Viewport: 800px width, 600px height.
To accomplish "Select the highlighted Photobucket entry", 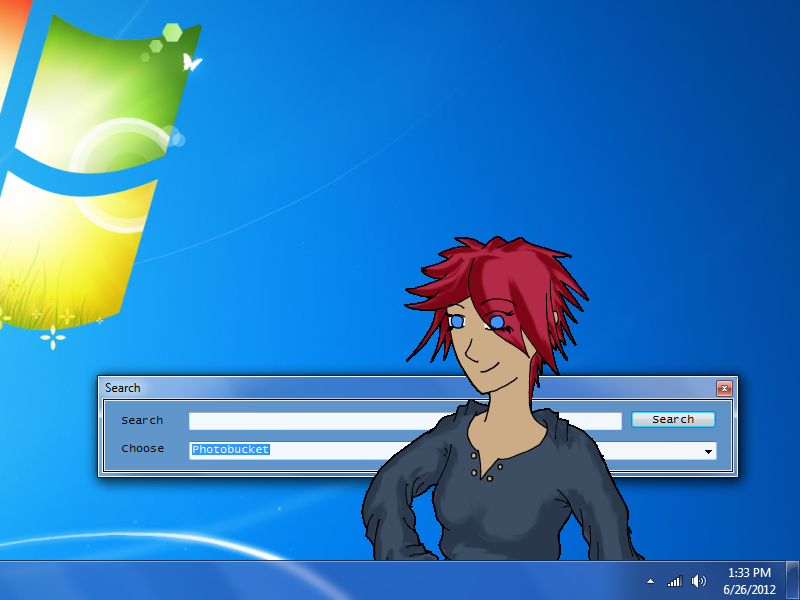I will pos(231,450).
